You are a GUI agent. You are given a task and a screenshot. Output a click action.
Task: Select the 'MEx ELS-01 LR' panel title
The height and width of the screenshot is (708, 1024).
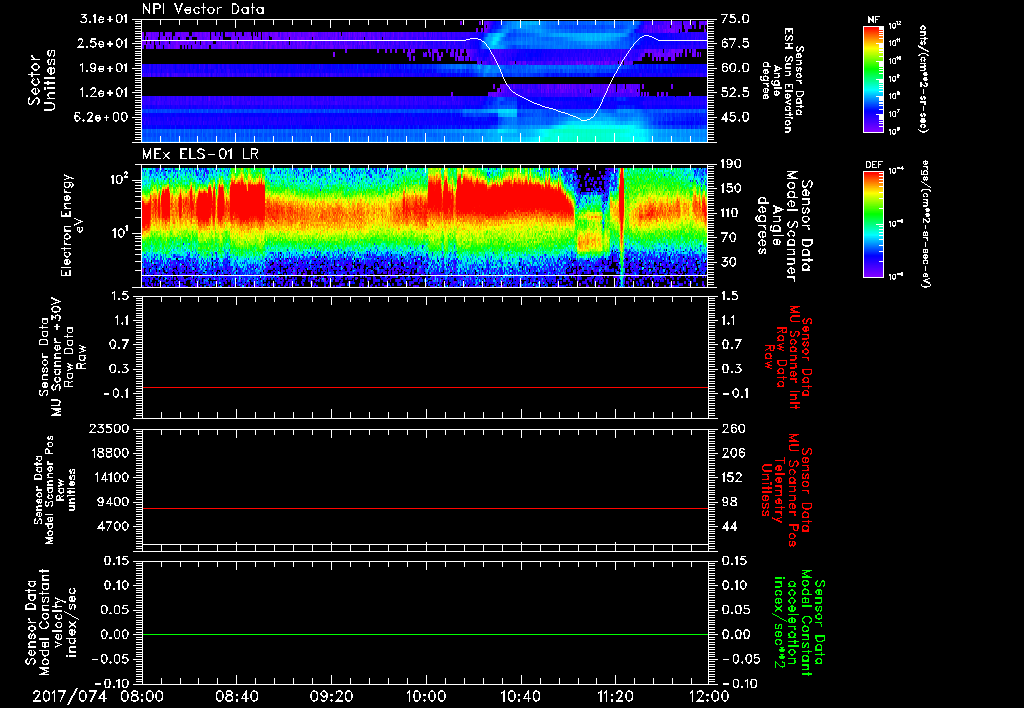coord(200,155)
